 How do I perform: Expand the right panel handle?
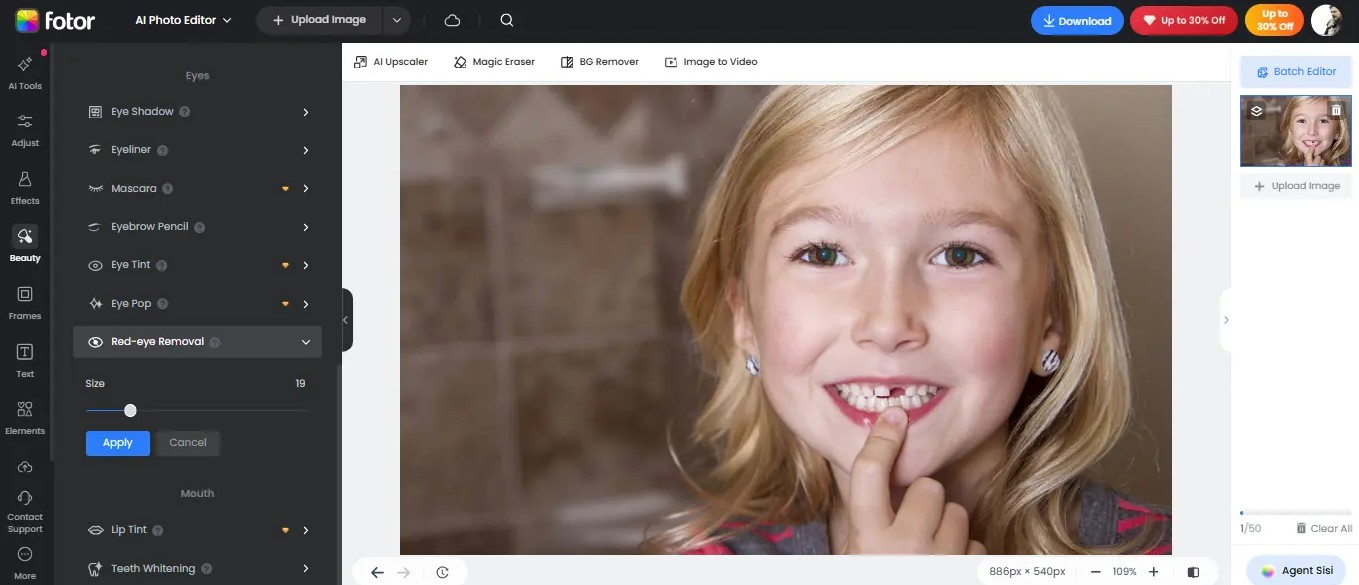click(1225, 320)
